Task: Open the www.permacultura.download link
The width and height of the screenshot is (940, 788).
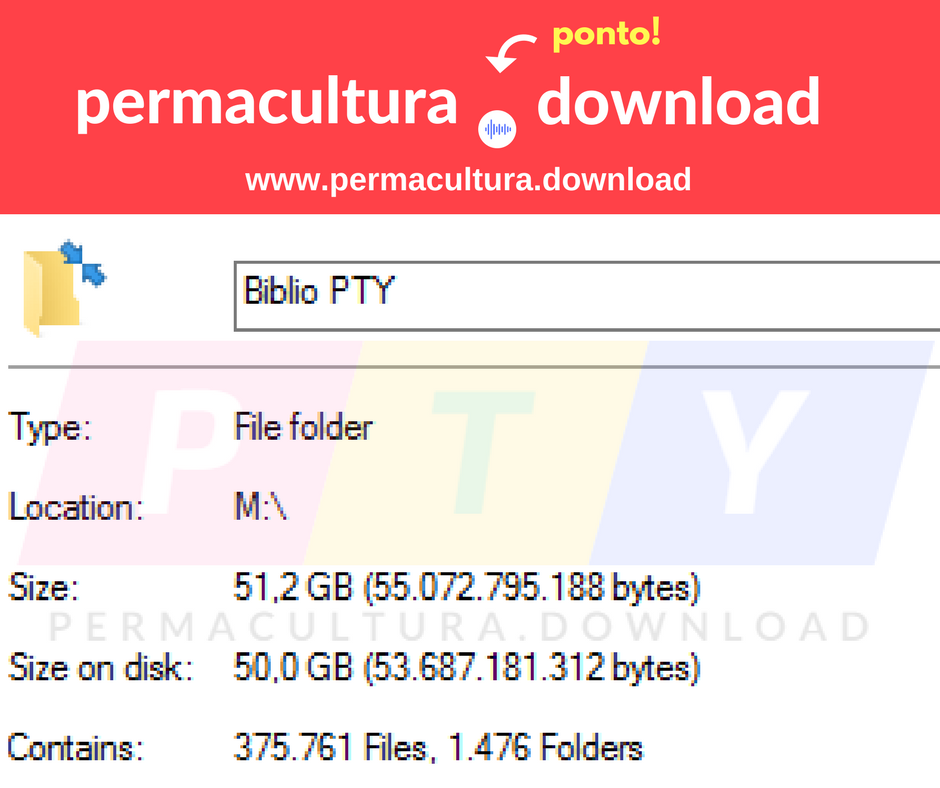Action: click(468, 181)
